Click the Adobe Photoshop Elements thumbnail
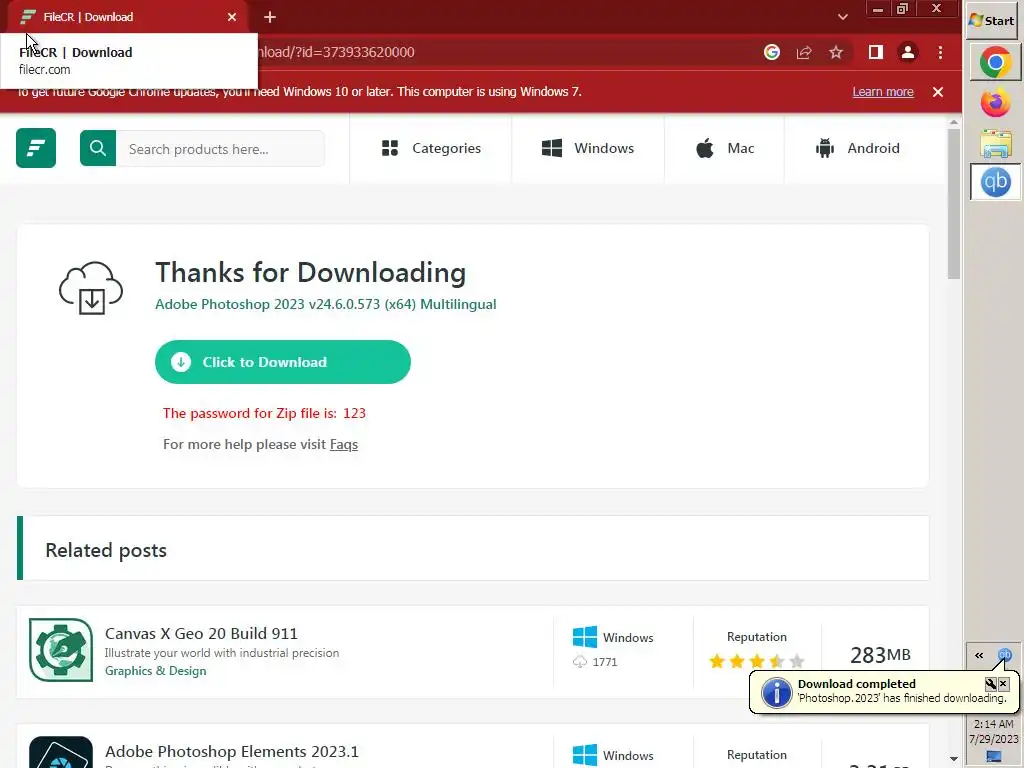Image resolution: width=1024 pixels, height=768 pixels. [x=61, y=752]
